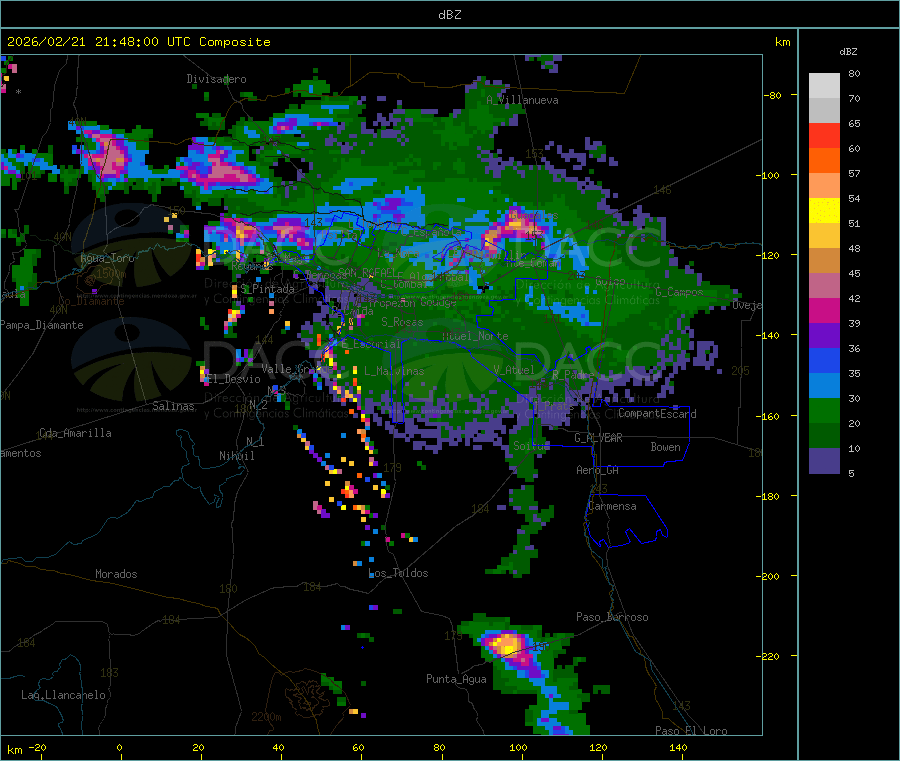The image size is (900, 761).
Task: Click the legend's 5 value label
Action: 851,473
